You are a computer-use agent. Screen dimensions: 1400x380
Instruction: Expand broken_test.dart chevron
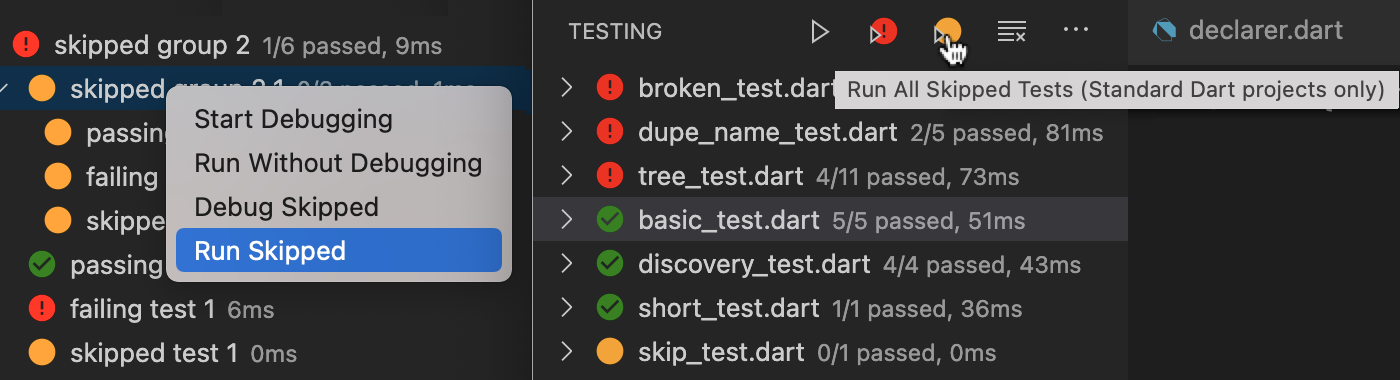[567, 88]
